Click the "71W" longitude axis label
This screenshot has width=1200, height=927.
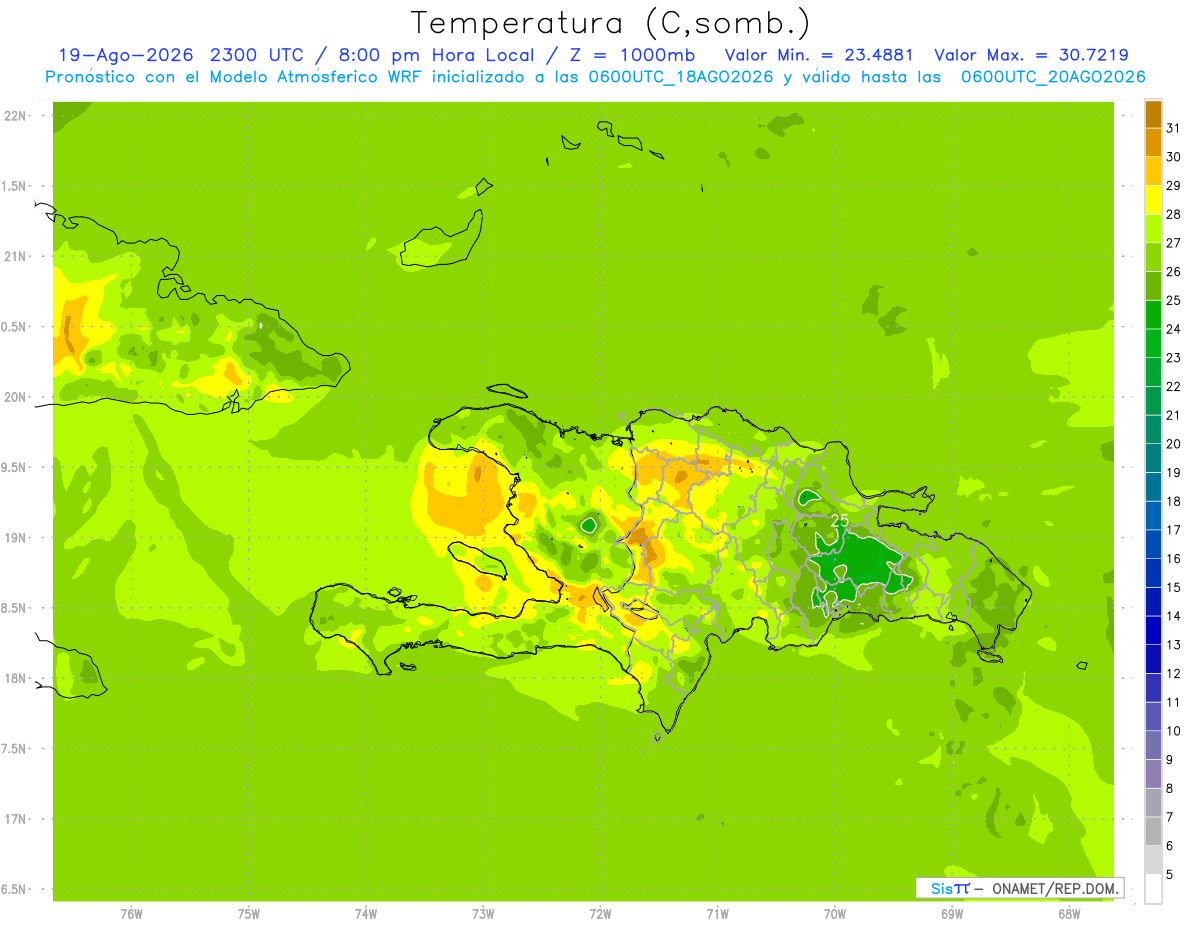[718, 913]
